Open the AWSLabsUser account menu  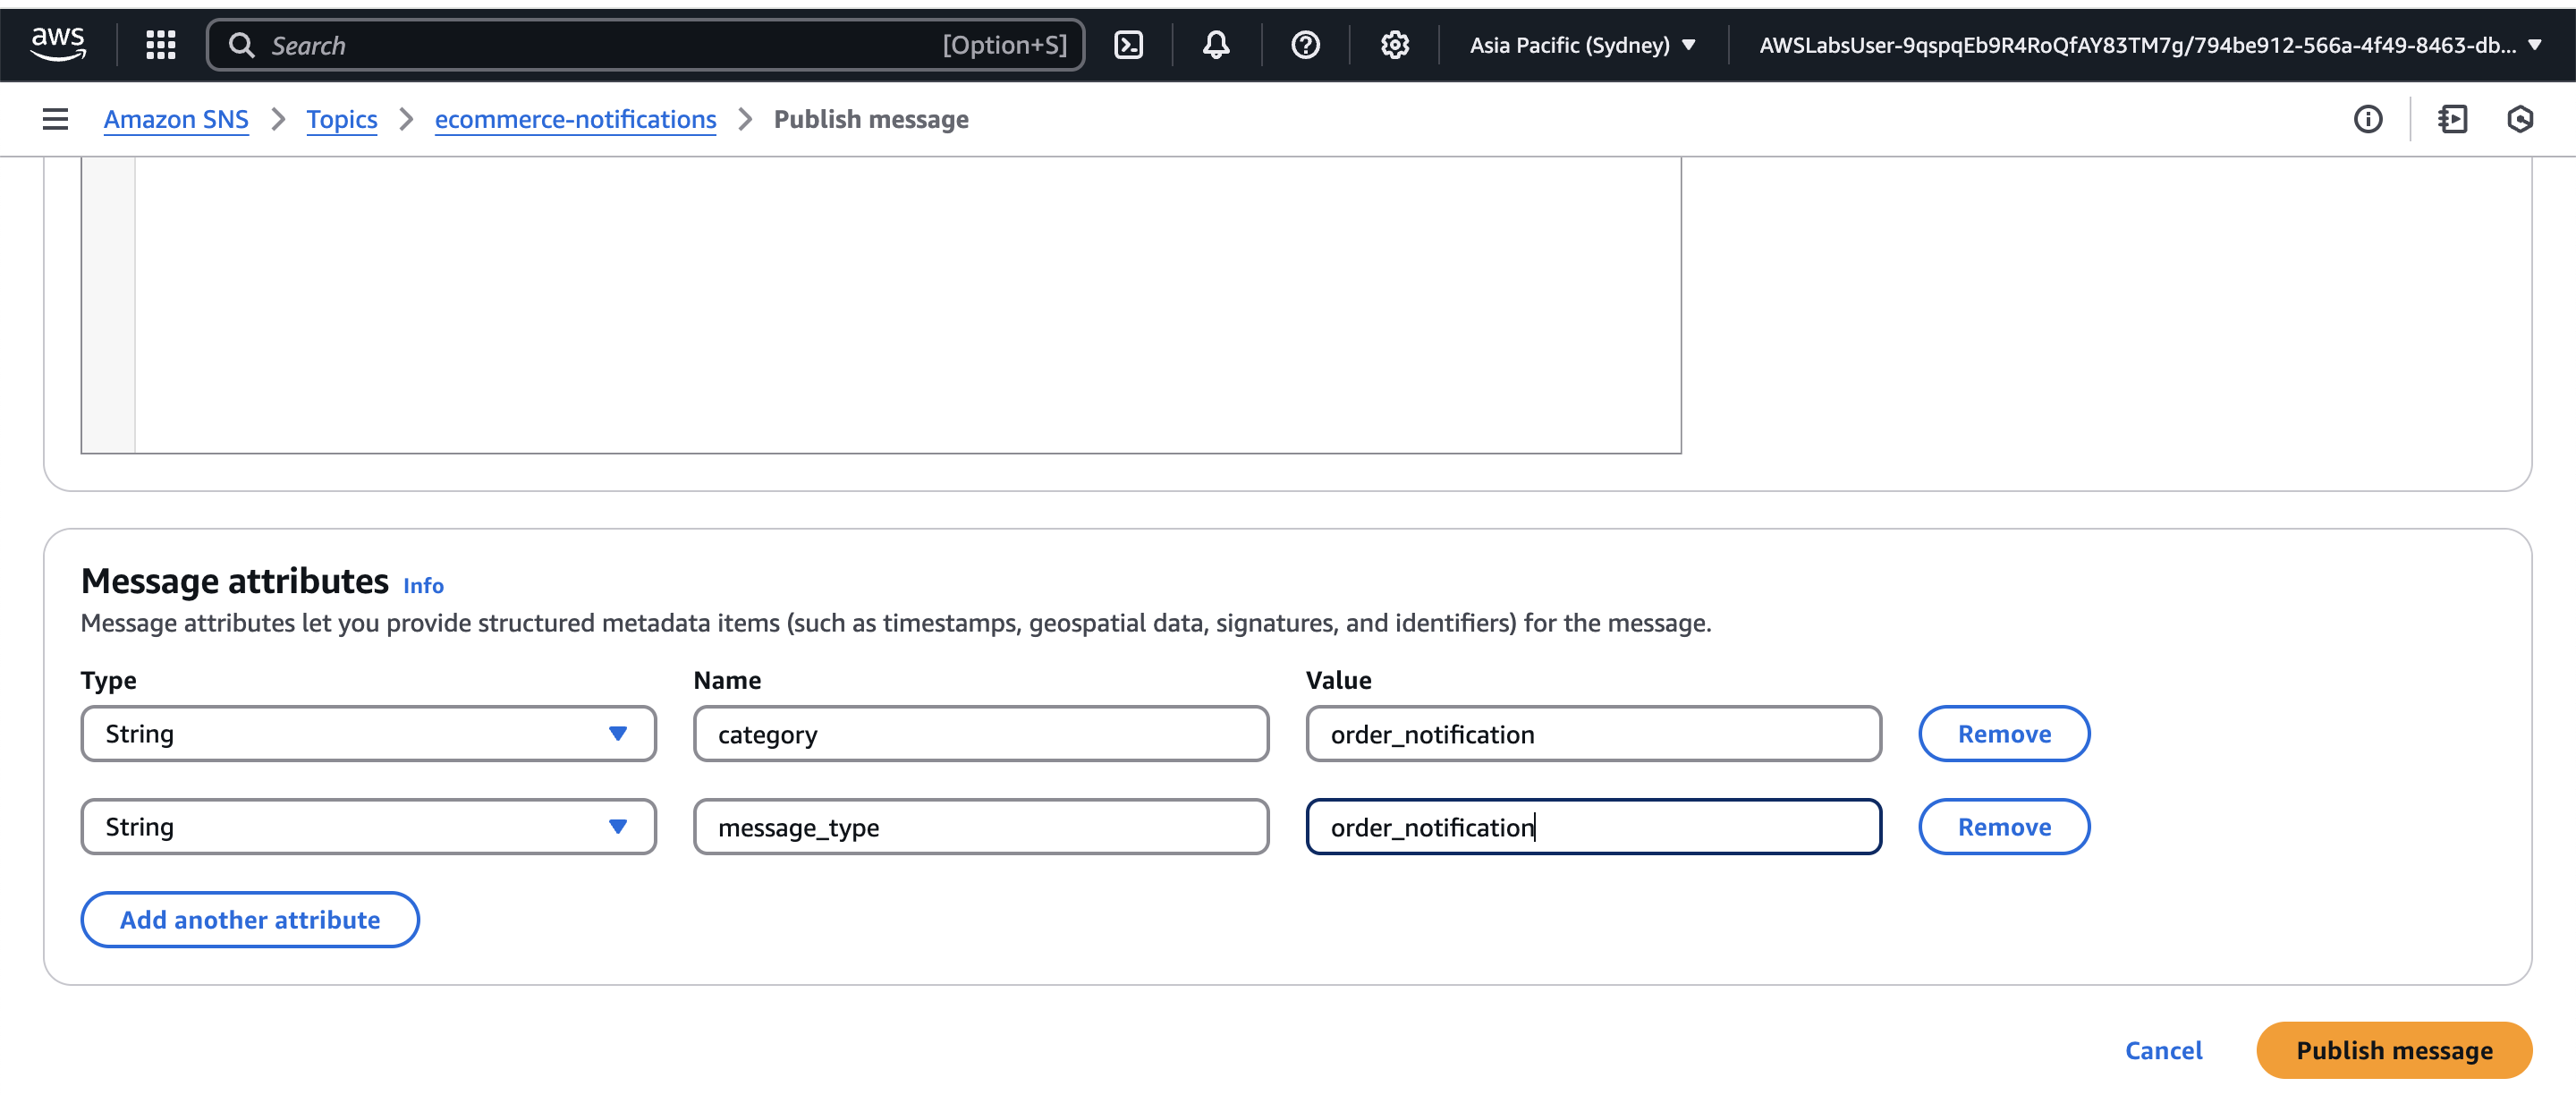(2150, 45)
